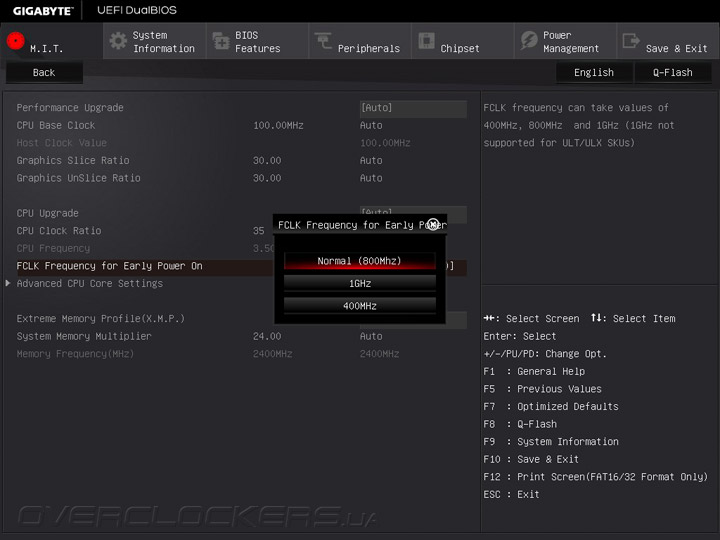Viewport: 720px width, 540px height.
Task: Click the Peripherals connector icon
Action: [323, 40]
